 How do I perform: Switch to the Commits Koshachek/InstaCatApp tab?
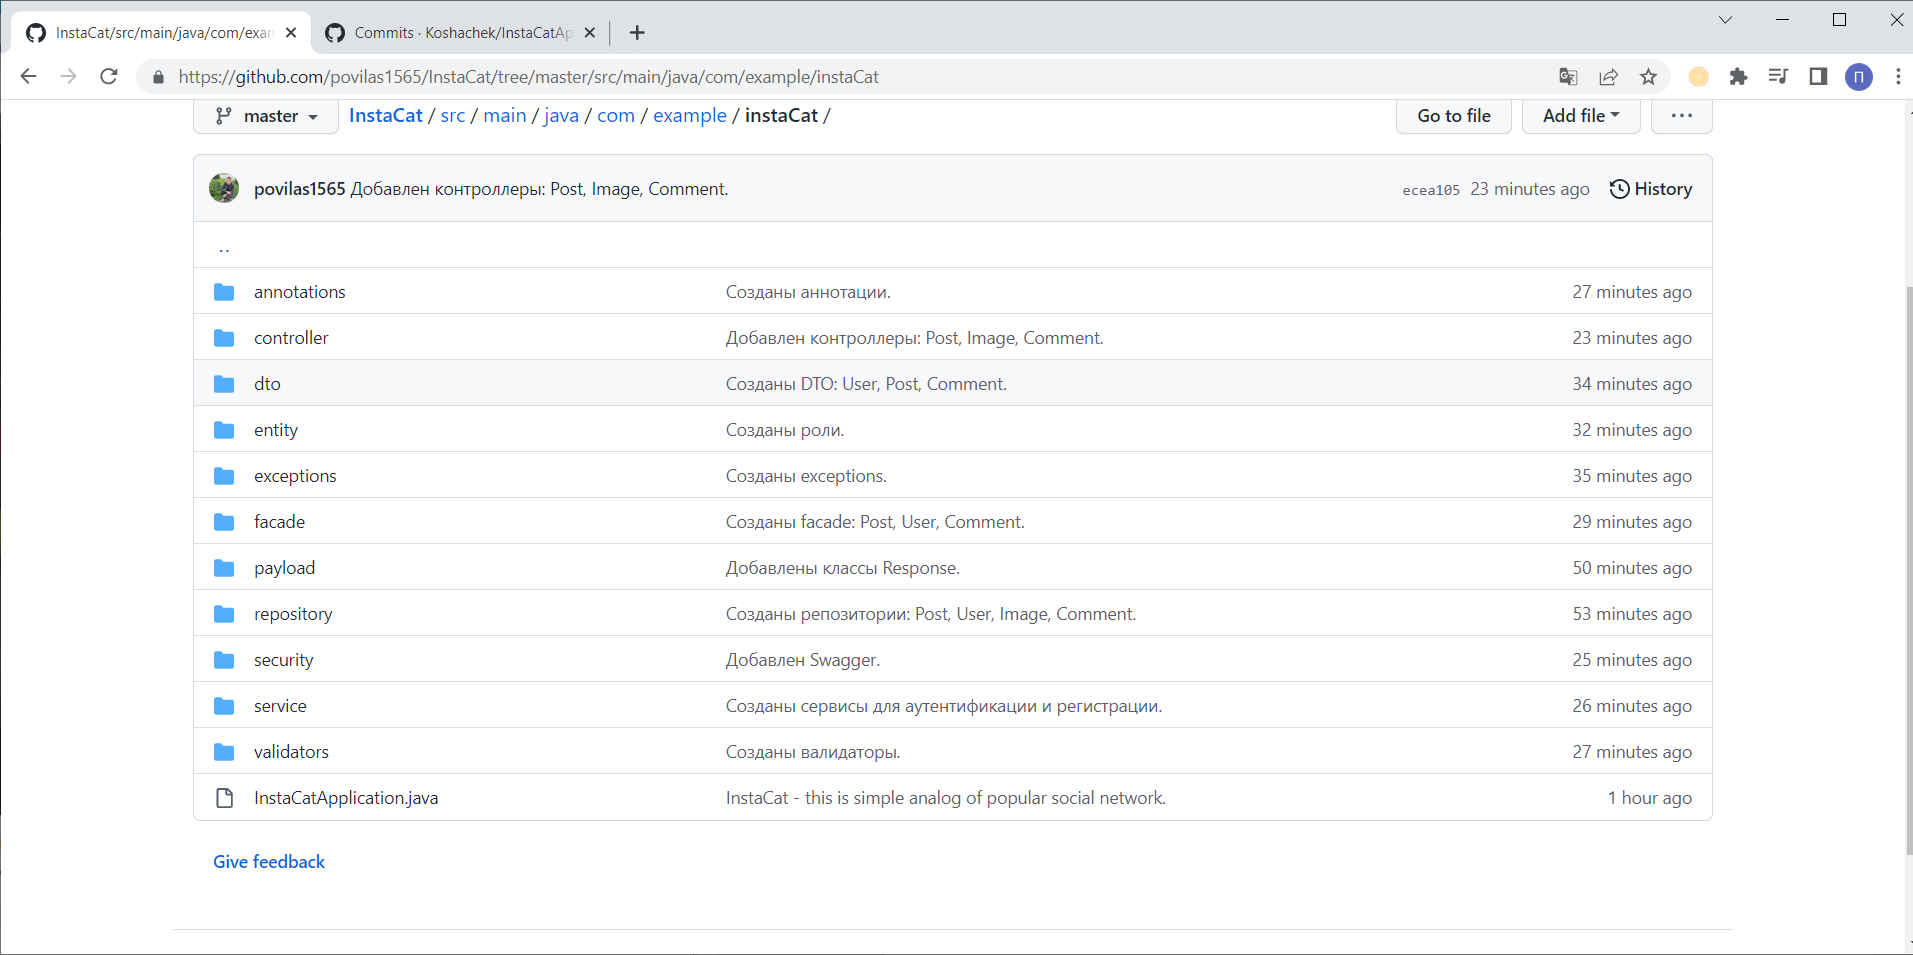click(x=461, y=33)
